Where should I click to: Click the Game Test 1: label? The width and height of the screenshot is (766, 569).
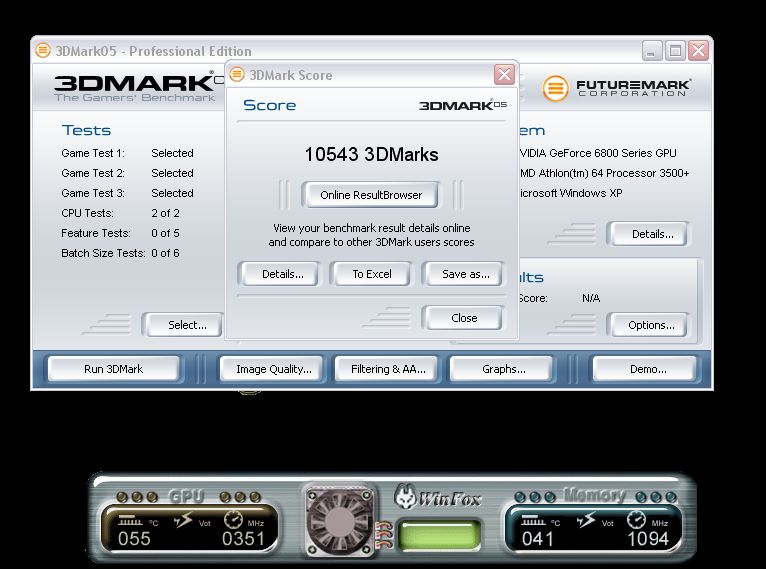[x=93, y=153]
